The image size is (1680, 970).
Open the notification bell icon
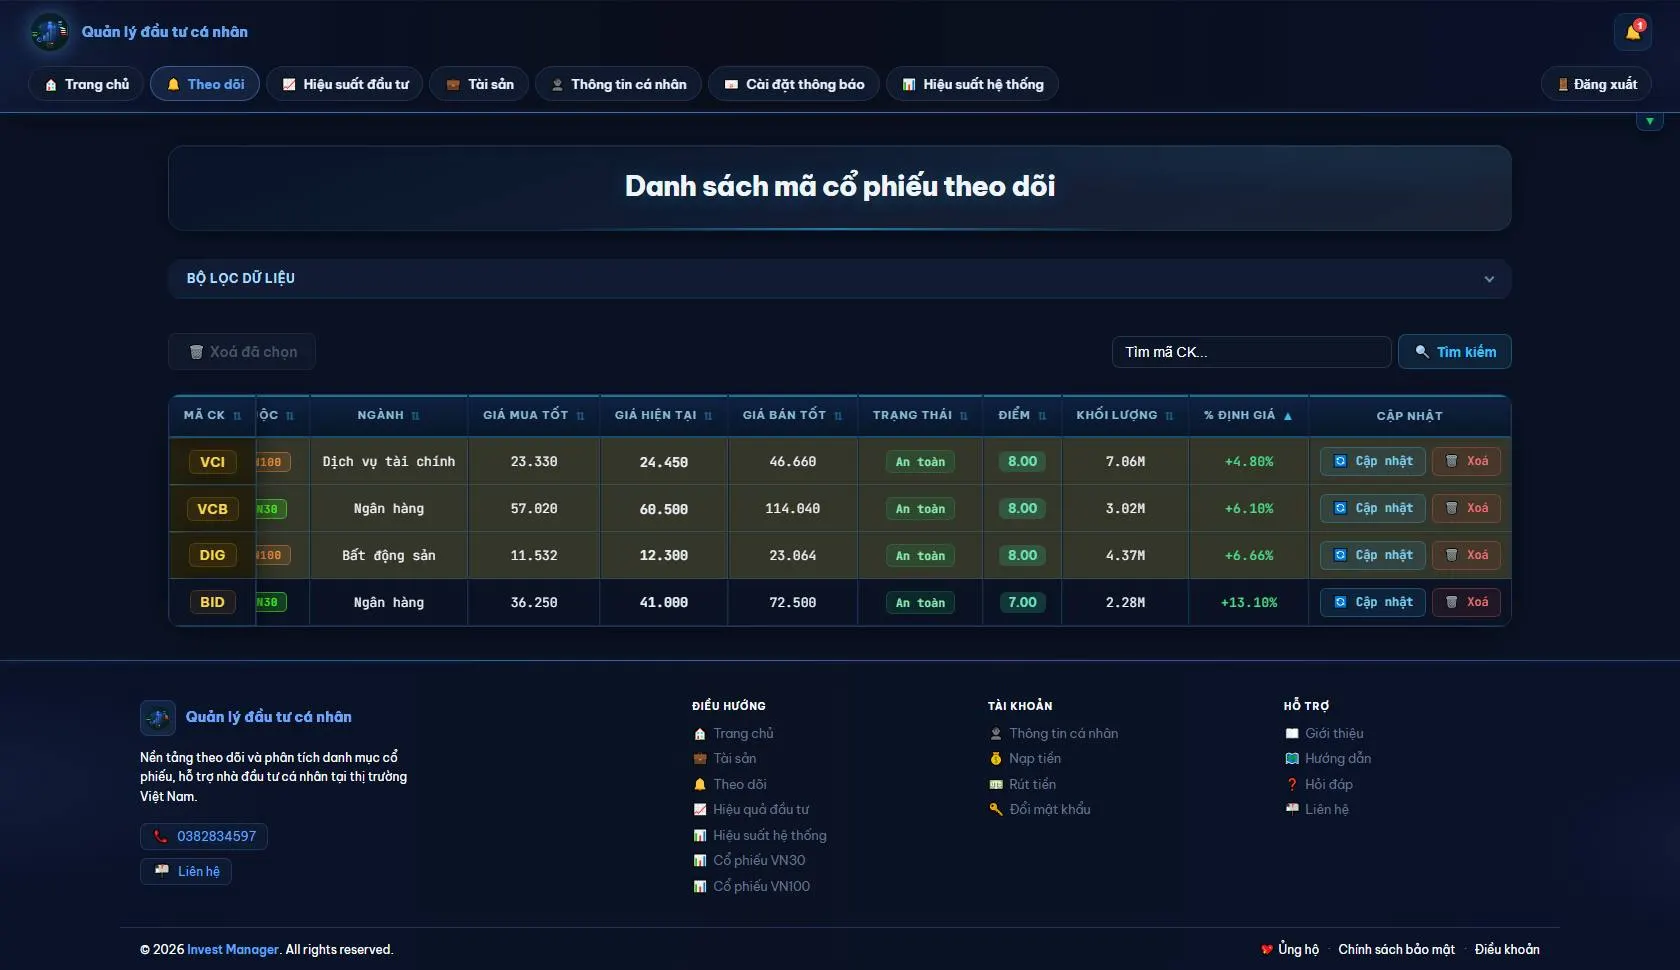(1632, 32)
